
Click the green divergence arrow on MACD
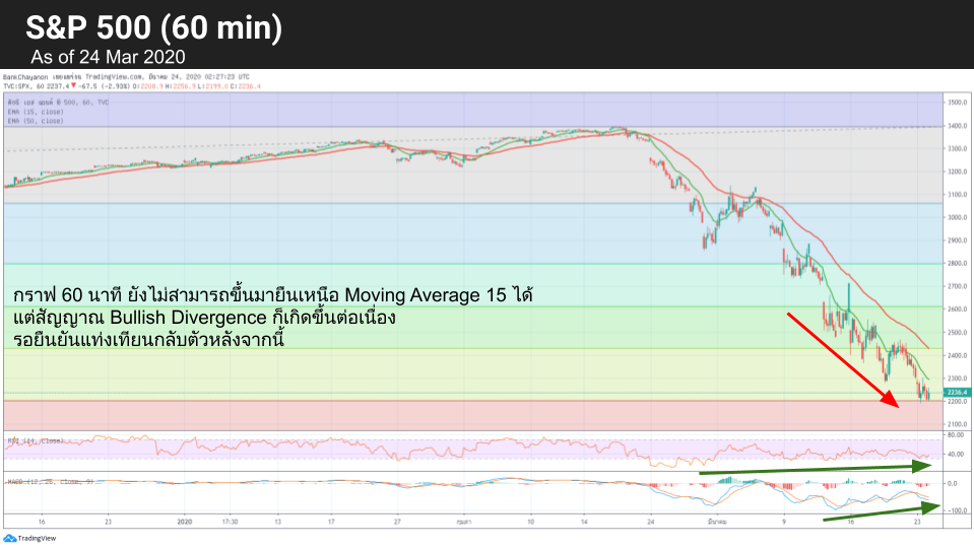(880, 512)
